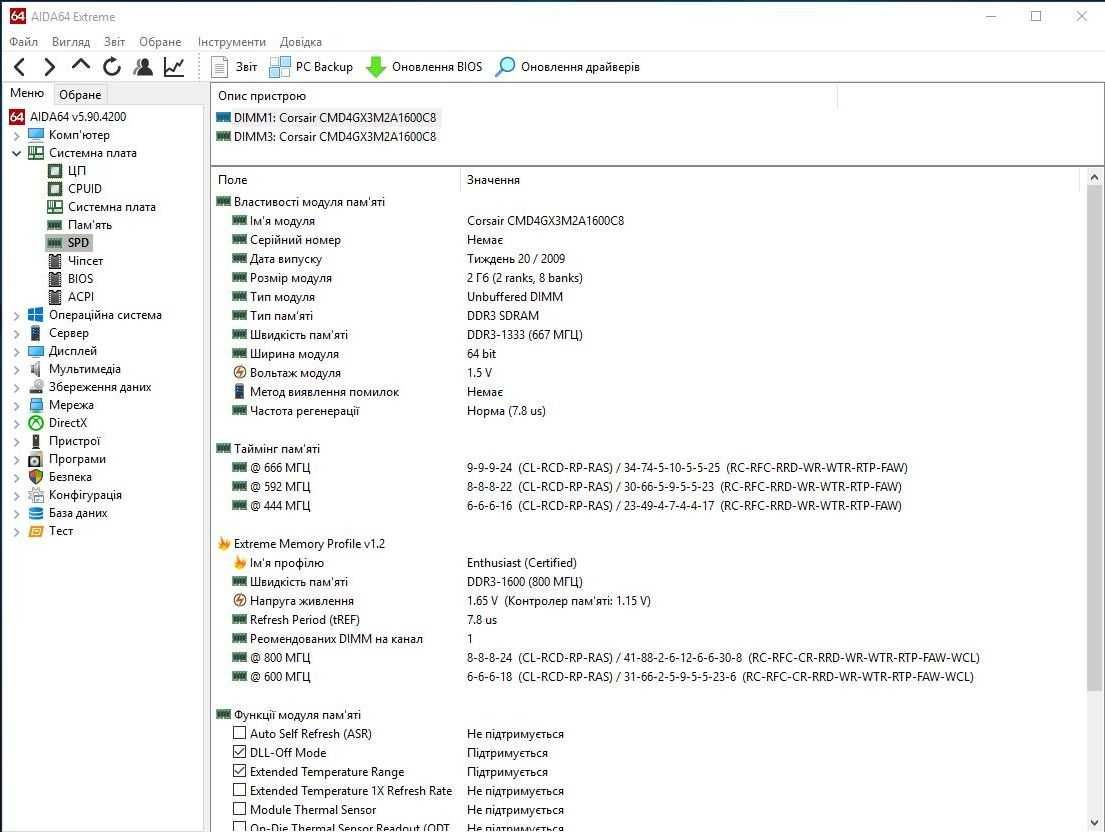Expand the Дисплей tree node
The width and height of the screenshot is (1105, 832).
16,352
